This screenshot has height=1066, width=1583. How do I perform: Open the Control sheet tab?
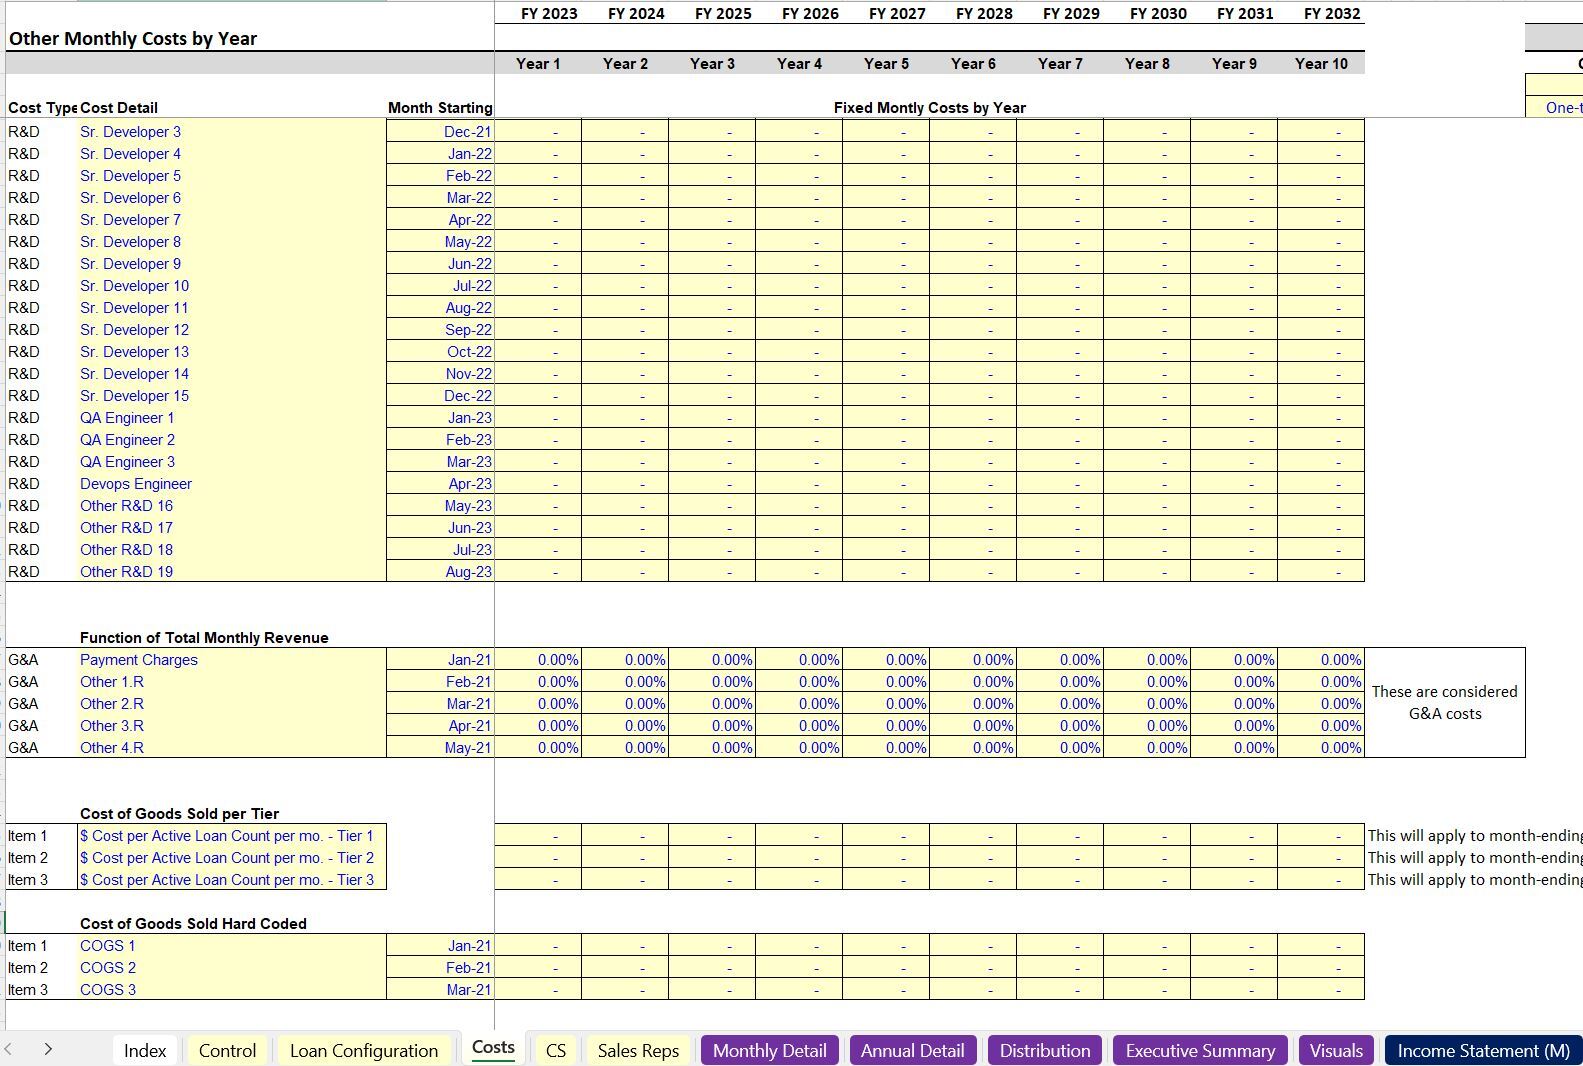[x=227, y=1050]
